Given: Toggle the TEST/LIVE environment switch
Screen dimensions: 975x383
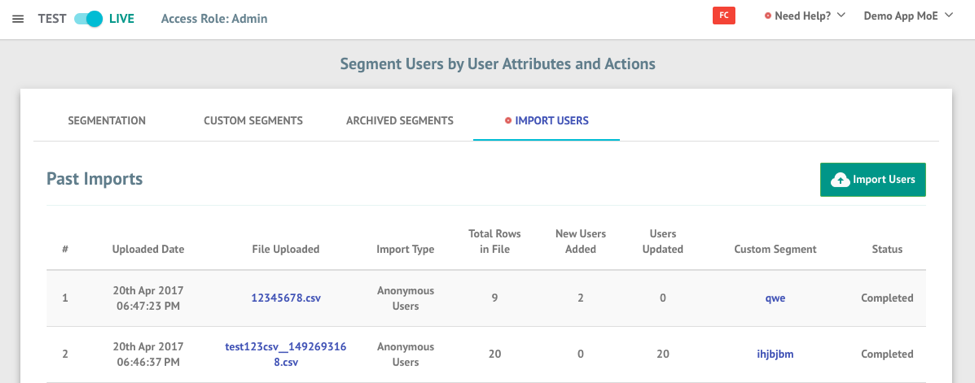Looking at the screenshot, I should click(88, 19).
